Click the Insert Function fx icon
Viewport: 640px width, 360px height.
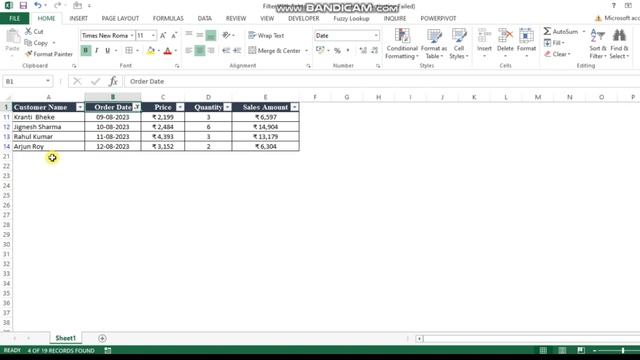pyautogui.click(x=113, y=81)
